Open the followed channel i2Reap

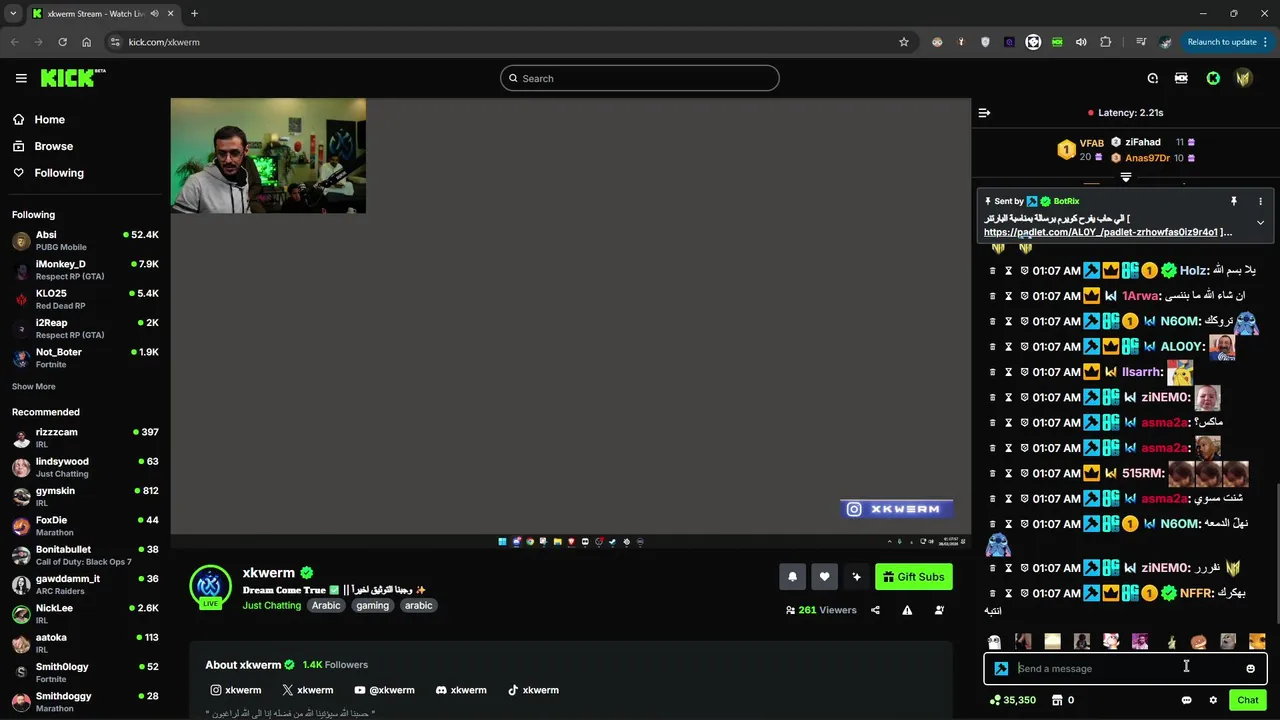click(x=85, y=328)
